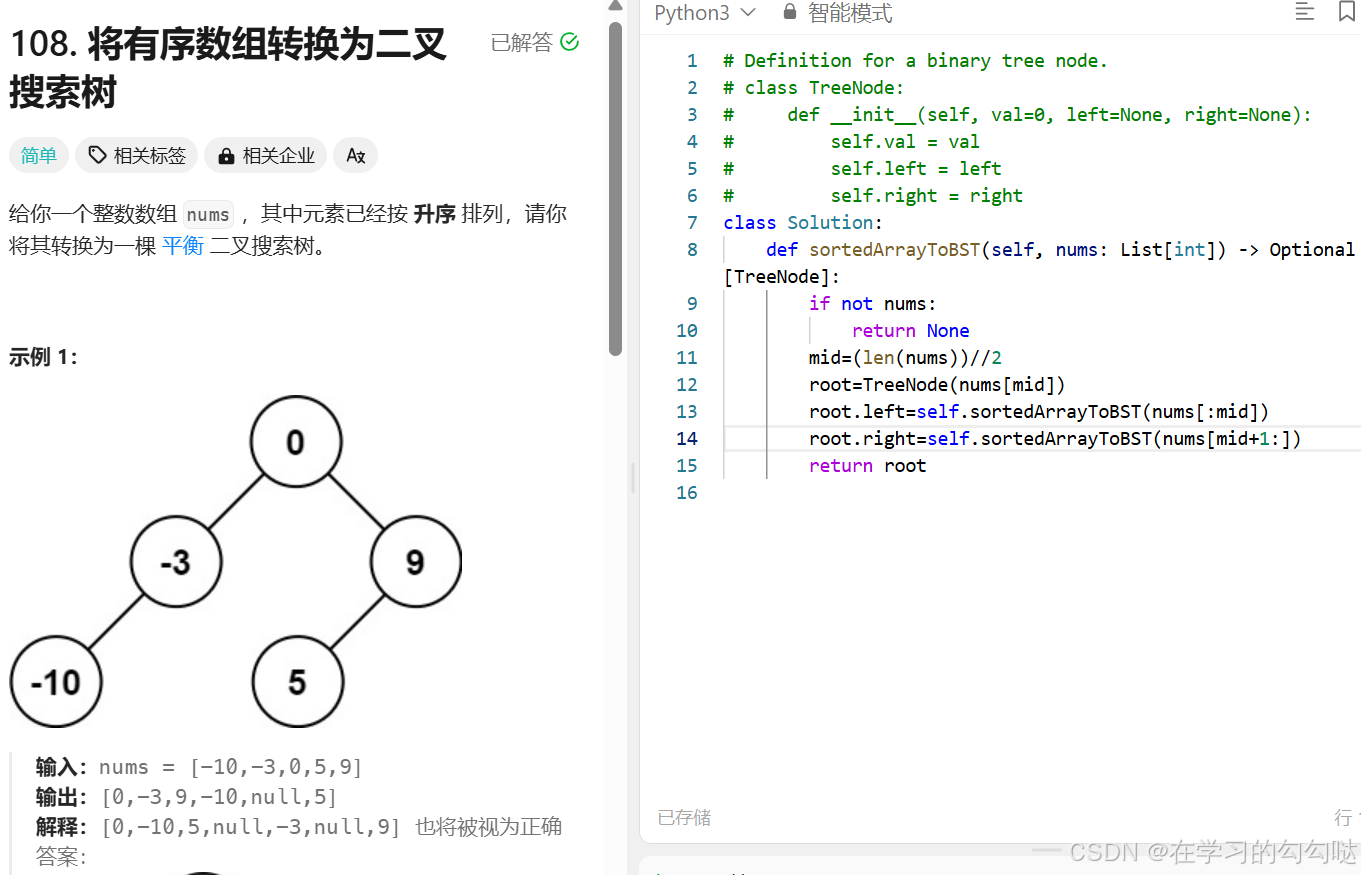Click the lock icon beside 智能模式
Viewport: 1361px width, 875px height.
pos(788,13)
